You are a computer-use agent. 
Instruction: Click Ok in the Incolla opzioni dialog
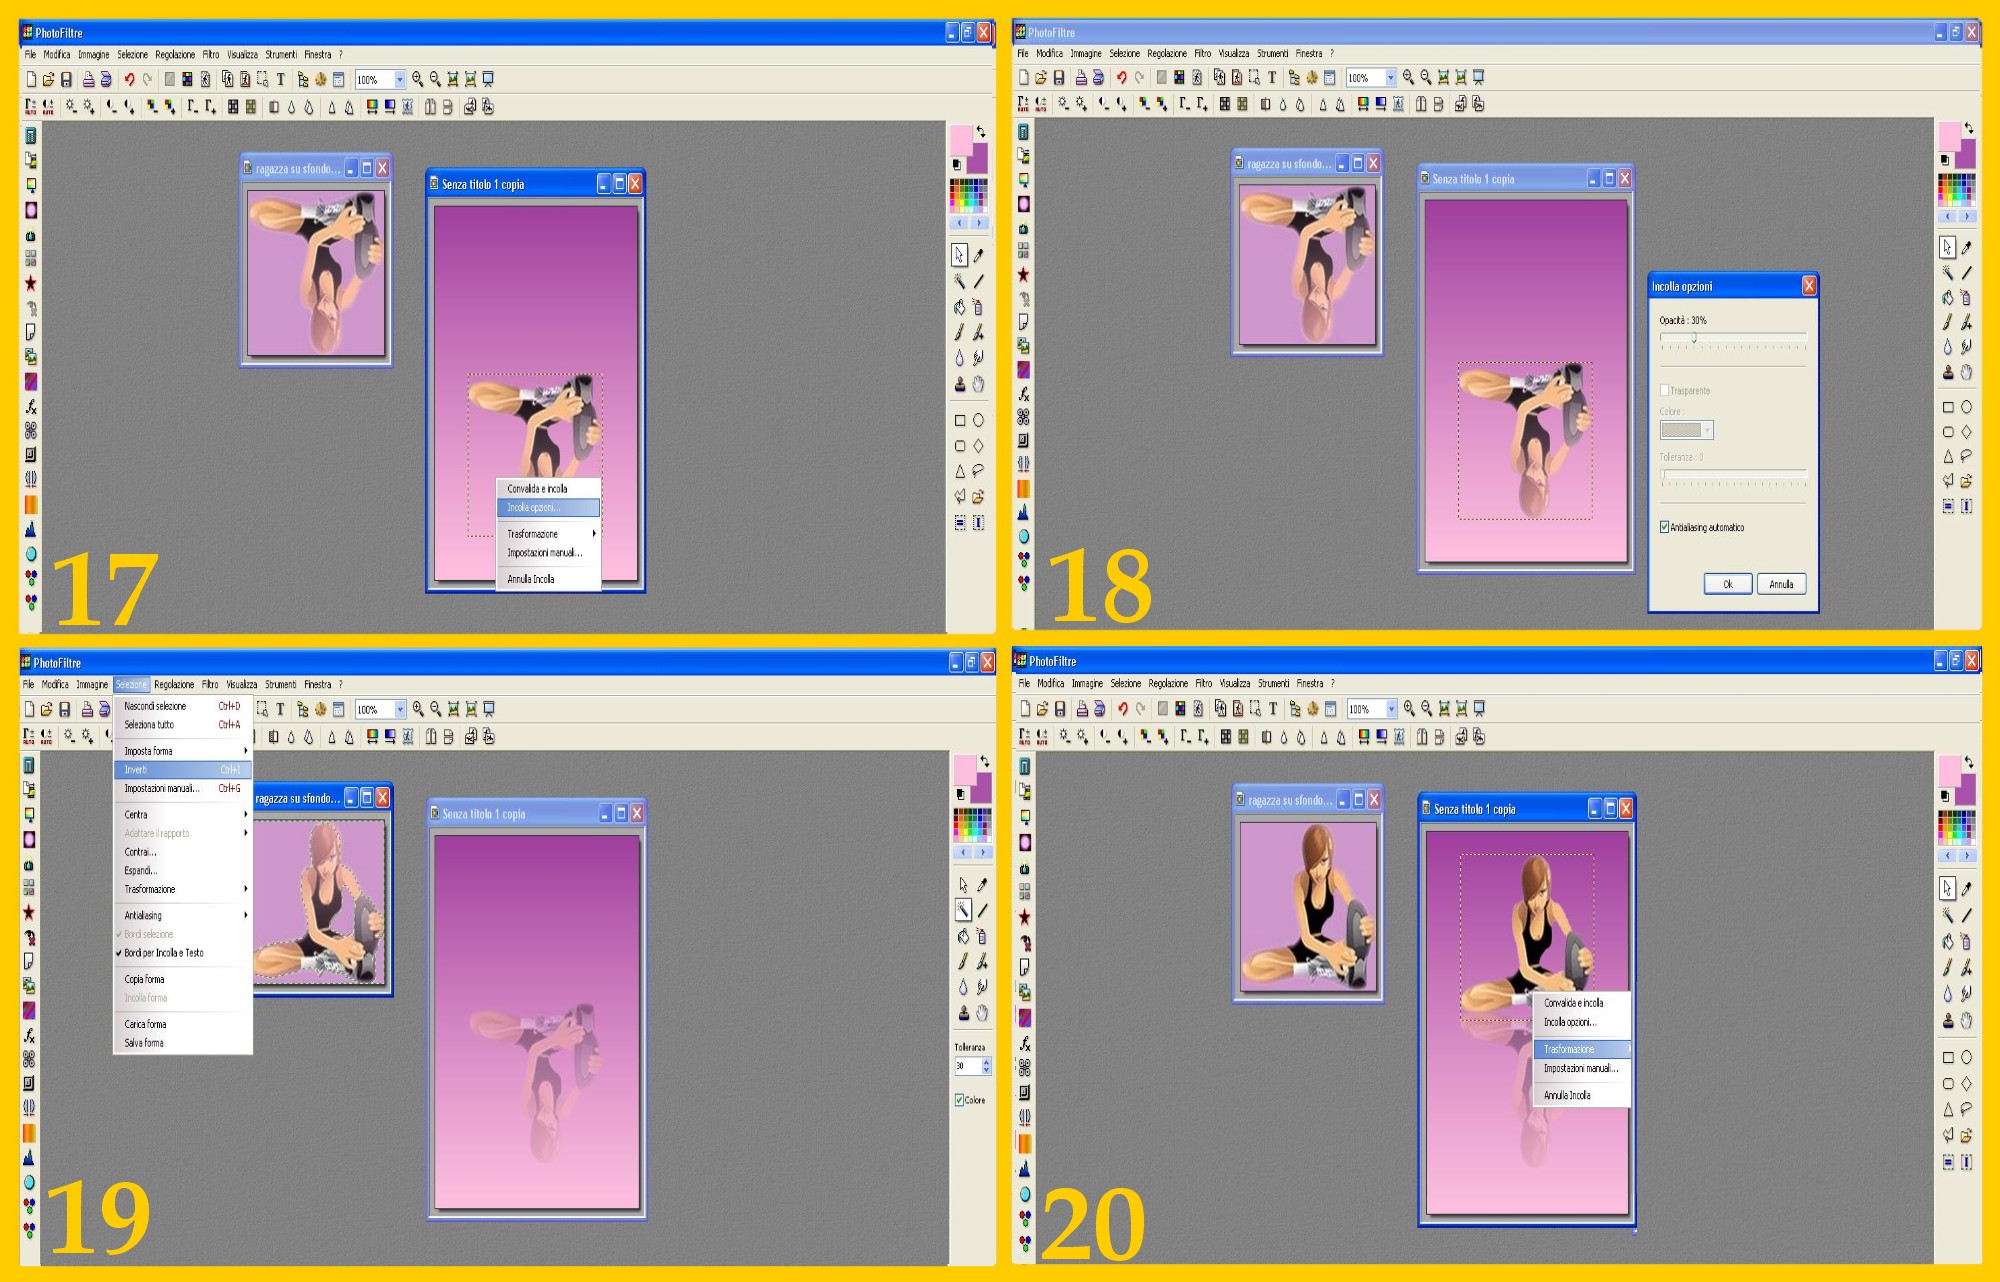(1727, 584)
